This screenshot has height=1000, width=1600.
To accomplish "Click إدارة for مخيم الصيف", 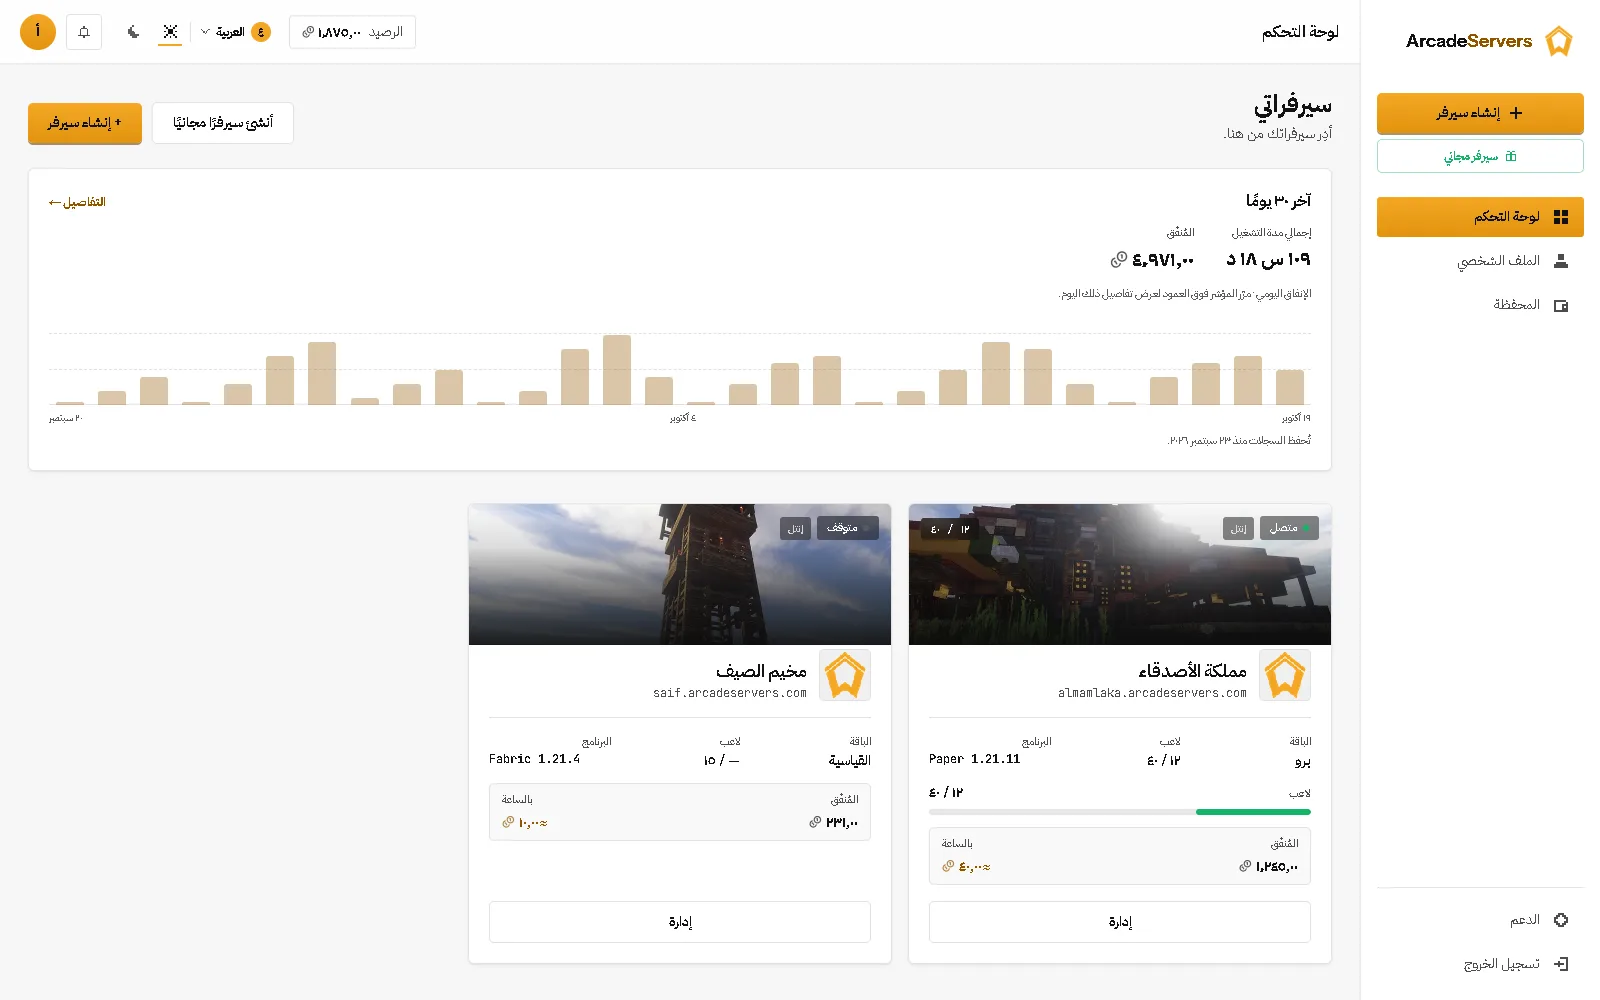I will coord(680,922).
